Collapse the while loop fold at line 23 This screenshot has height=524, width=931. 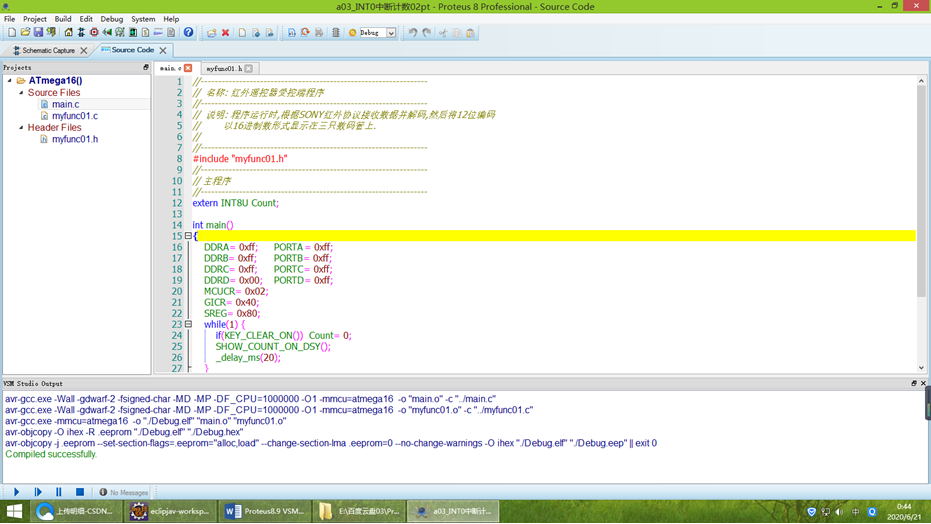click(188, 324)
